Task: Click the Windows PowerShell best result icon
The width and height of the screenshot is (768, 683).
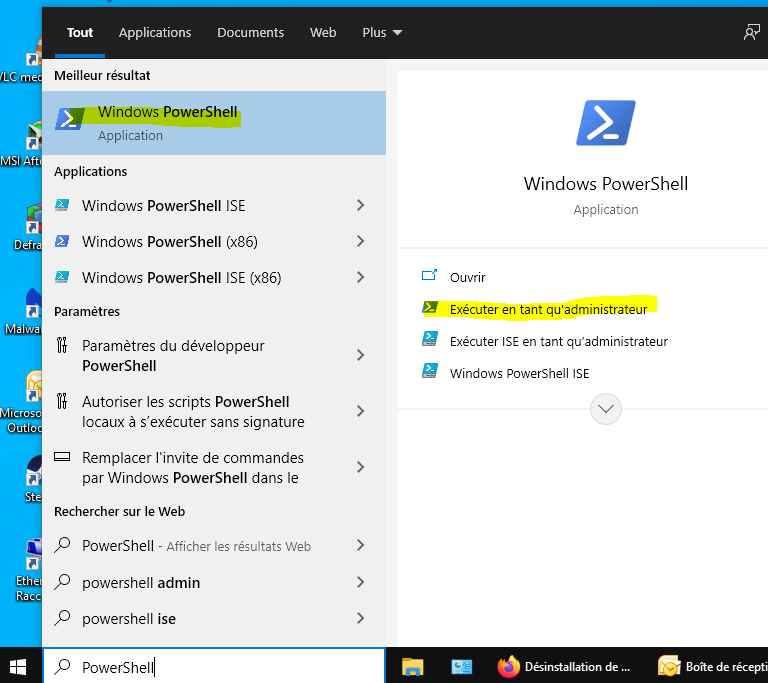Action: [x=69, y=119]
